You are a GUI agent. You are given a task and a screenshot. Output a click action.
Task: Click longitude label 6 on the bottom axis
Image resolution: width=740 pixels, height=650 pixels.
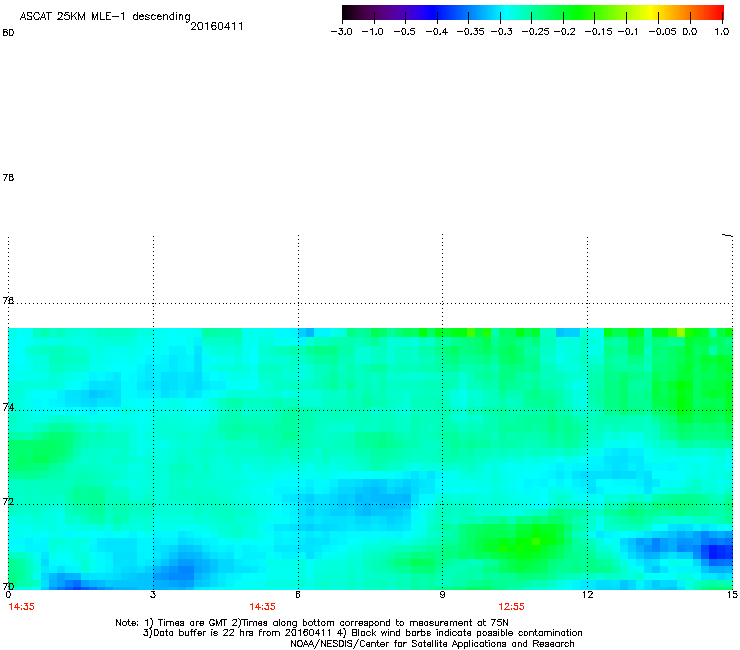pyautogui.click(x=298, y=595)
